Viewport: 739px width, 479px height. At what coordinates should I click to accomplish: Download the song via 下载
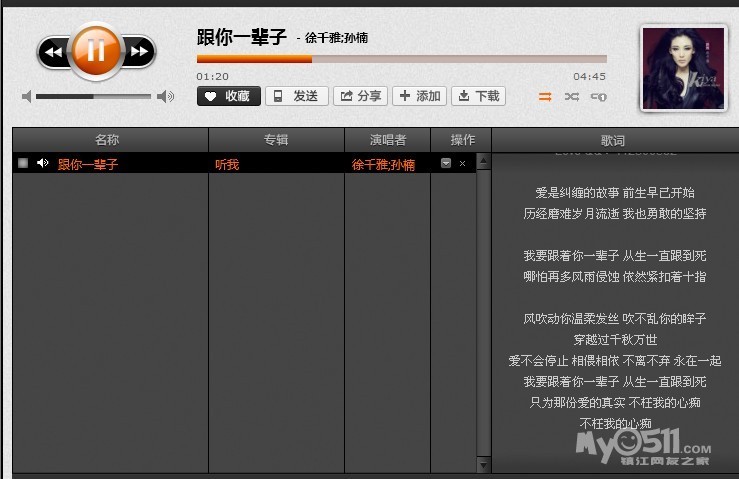pos(478,96)
